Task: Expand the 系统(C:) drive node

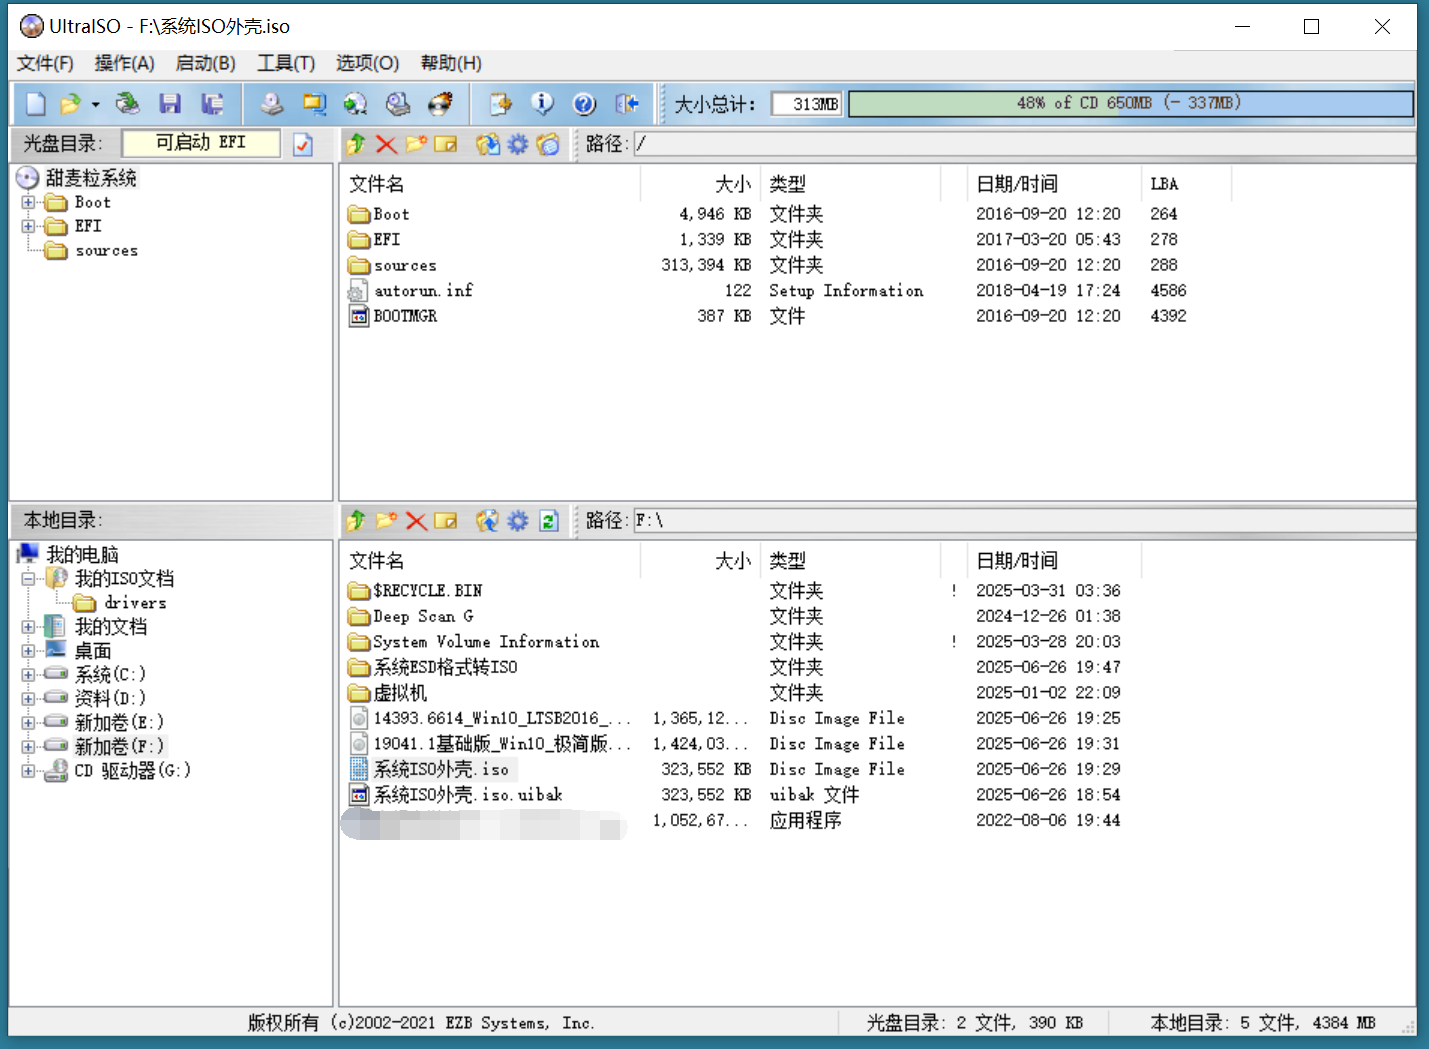Action: 28,675
